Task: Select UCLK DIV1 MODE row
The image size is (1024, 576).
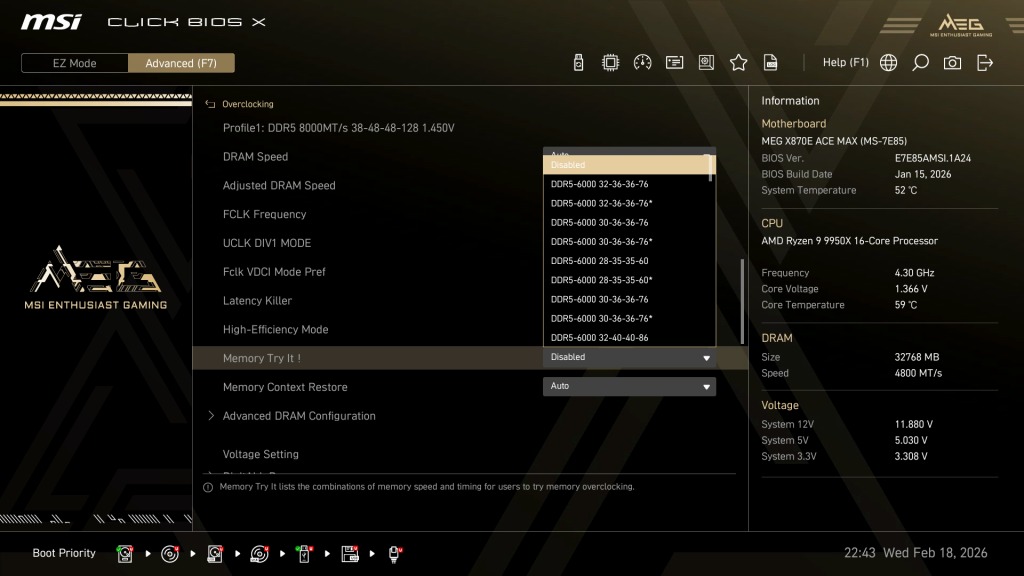Action: [470, 243]
